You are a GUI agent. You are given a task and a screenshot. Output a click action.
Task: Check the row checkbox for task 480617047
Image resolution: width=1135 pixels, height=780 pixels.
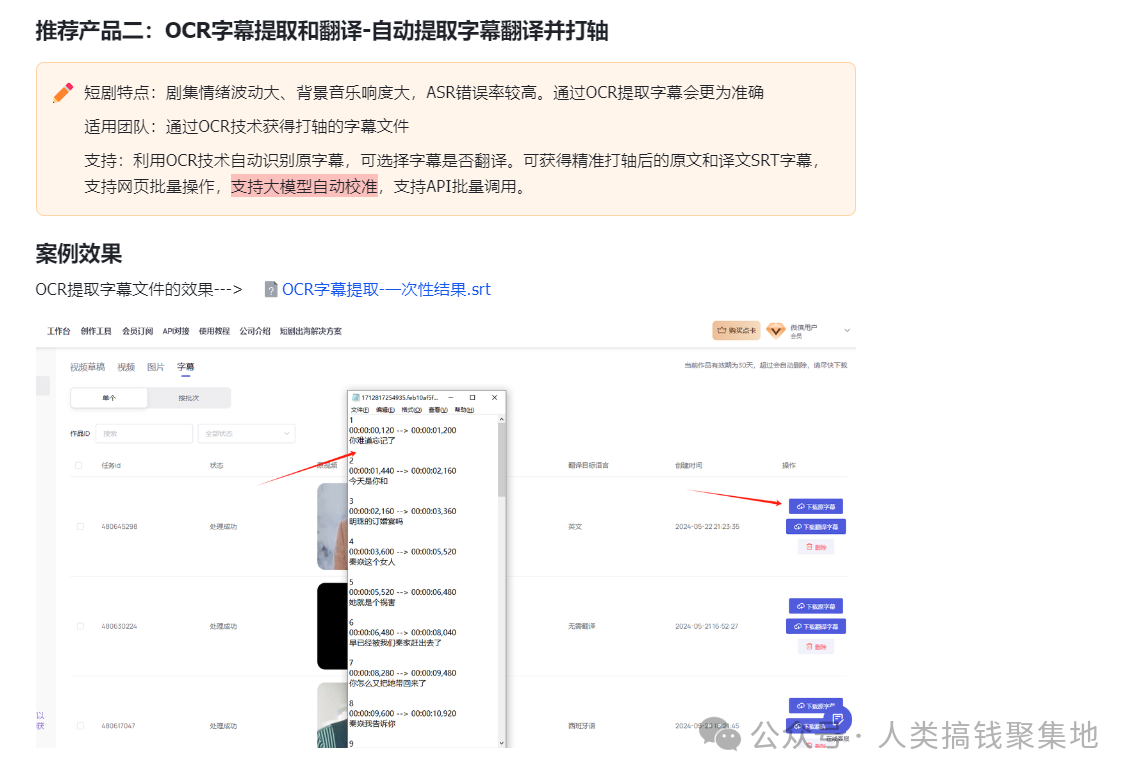point(77,725)
